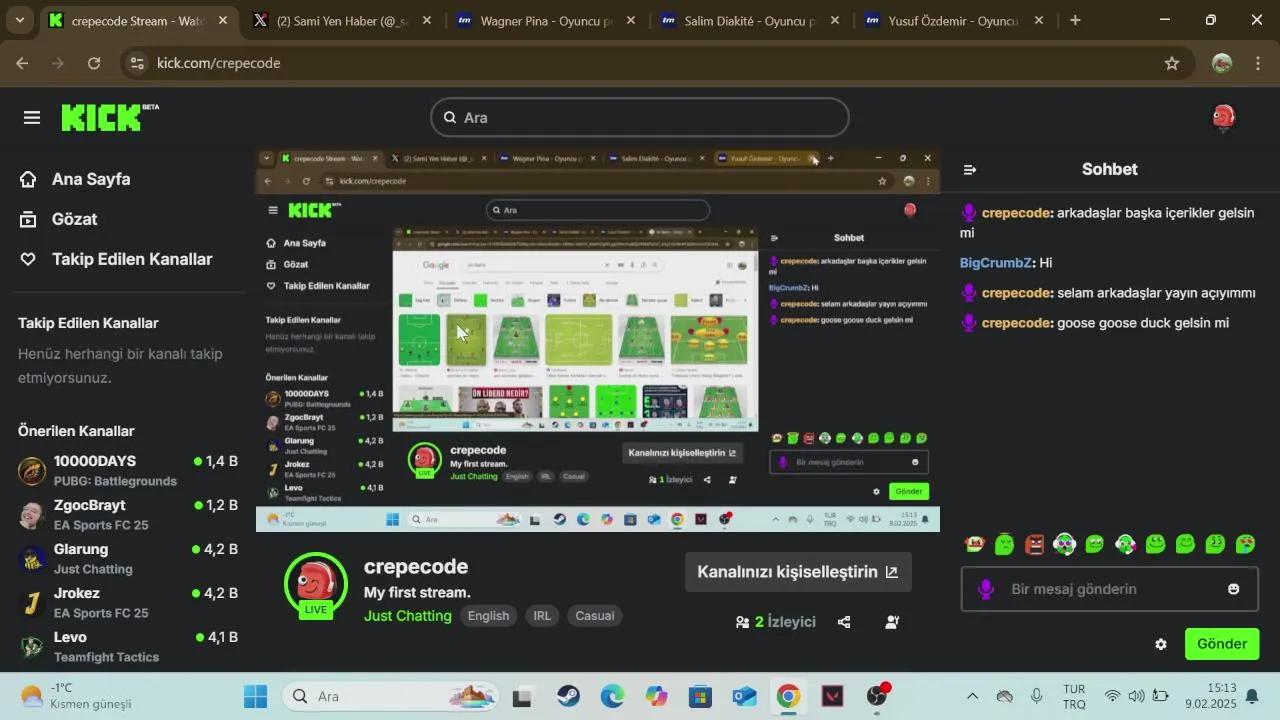Reload the page
This screenshot has width=1280, height=720.
click(x=94, y=63)
